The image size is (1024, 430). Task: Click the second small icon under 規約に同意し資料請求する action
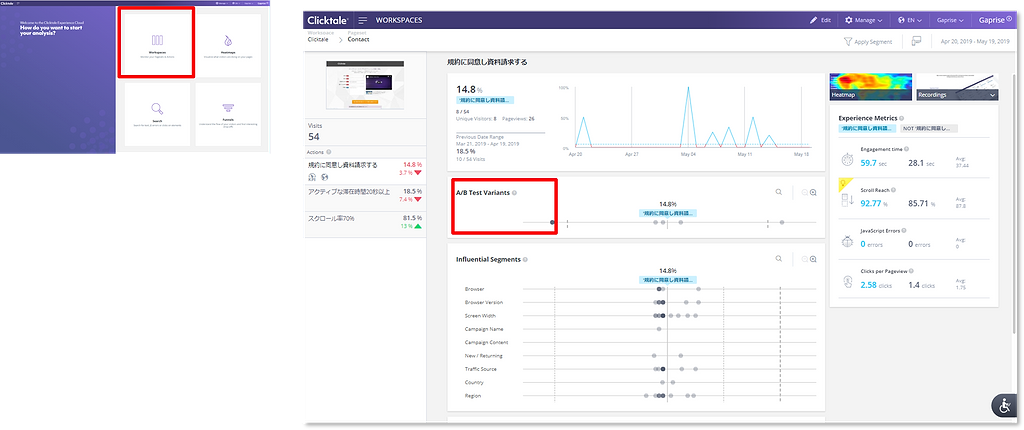click(325, 177)
